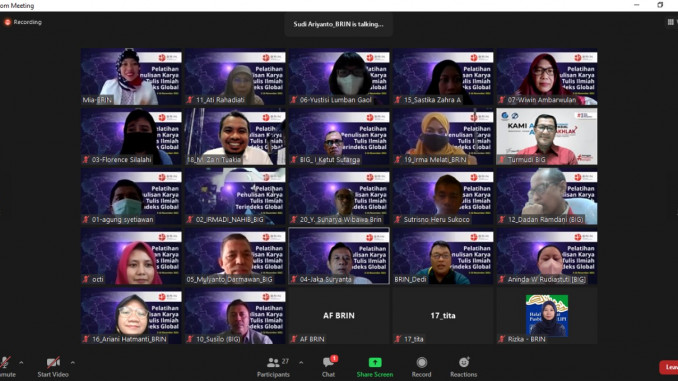Image resolution: width=678 pixels, height=381 pixels.
Task: Select 04-Jaka Suryanta video tile
Action: [x=339, y=256]
